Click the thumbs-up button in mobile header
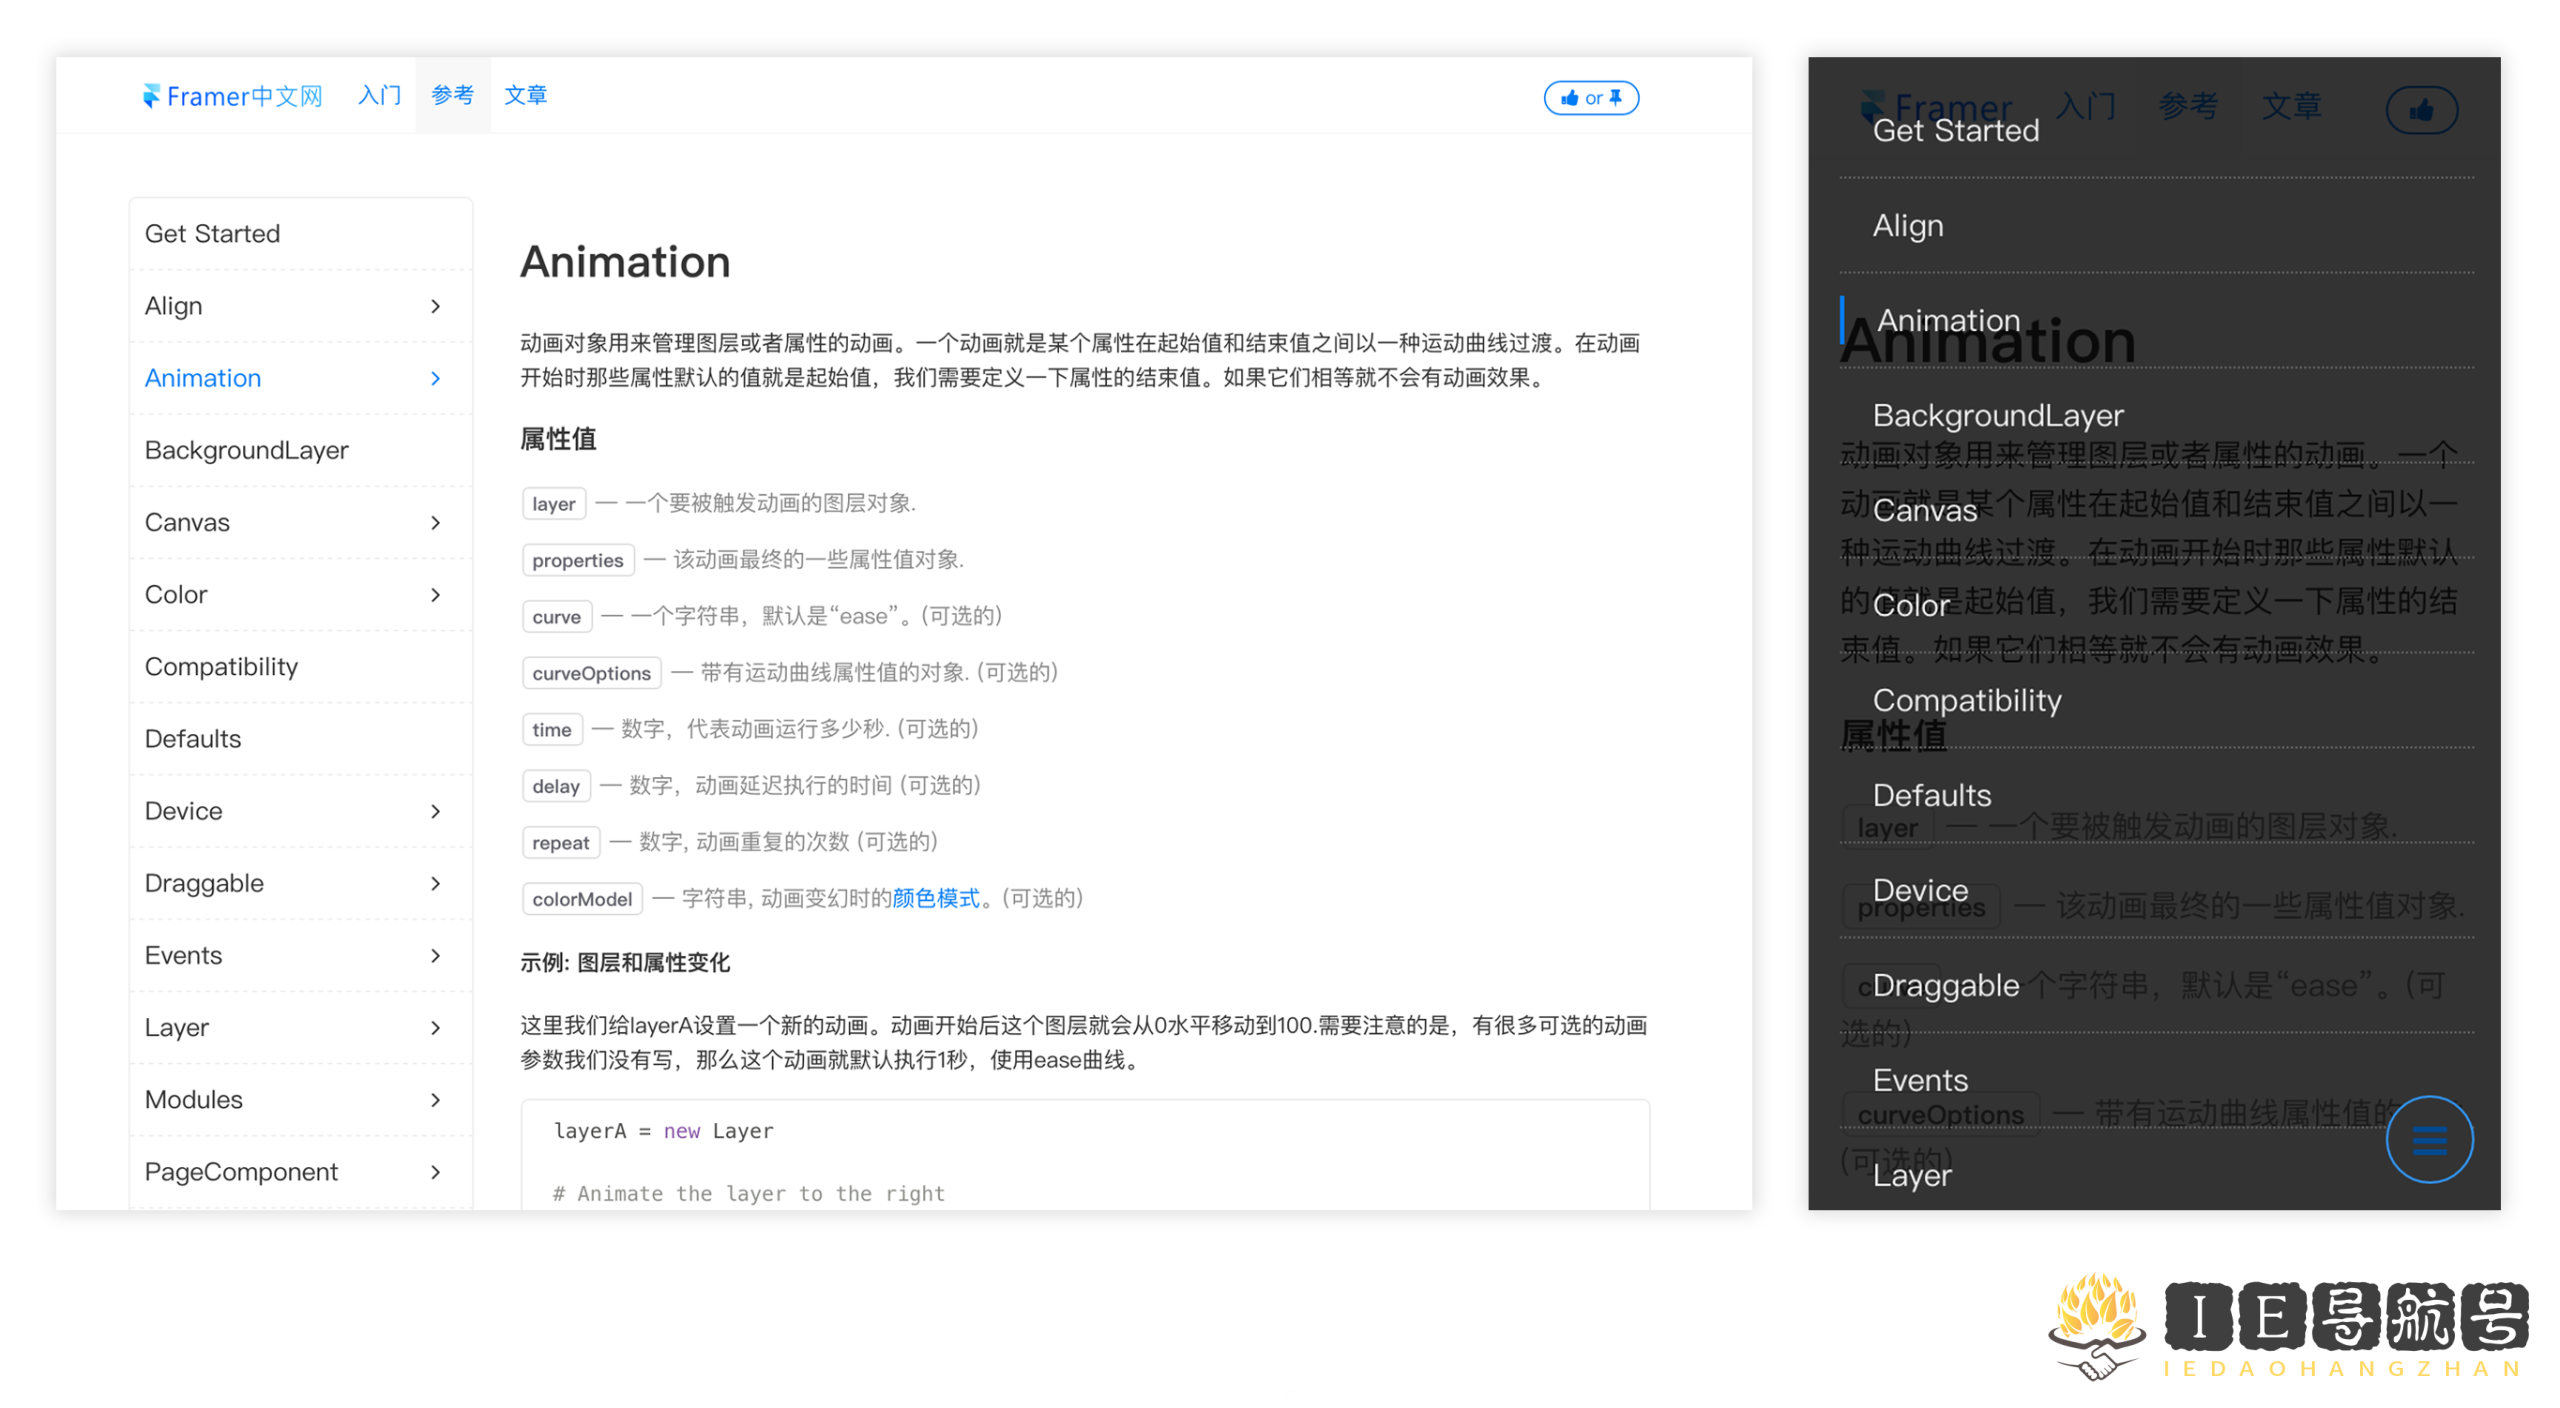This screenshot has height=1408, width=2560. (x=2421, y=110)
